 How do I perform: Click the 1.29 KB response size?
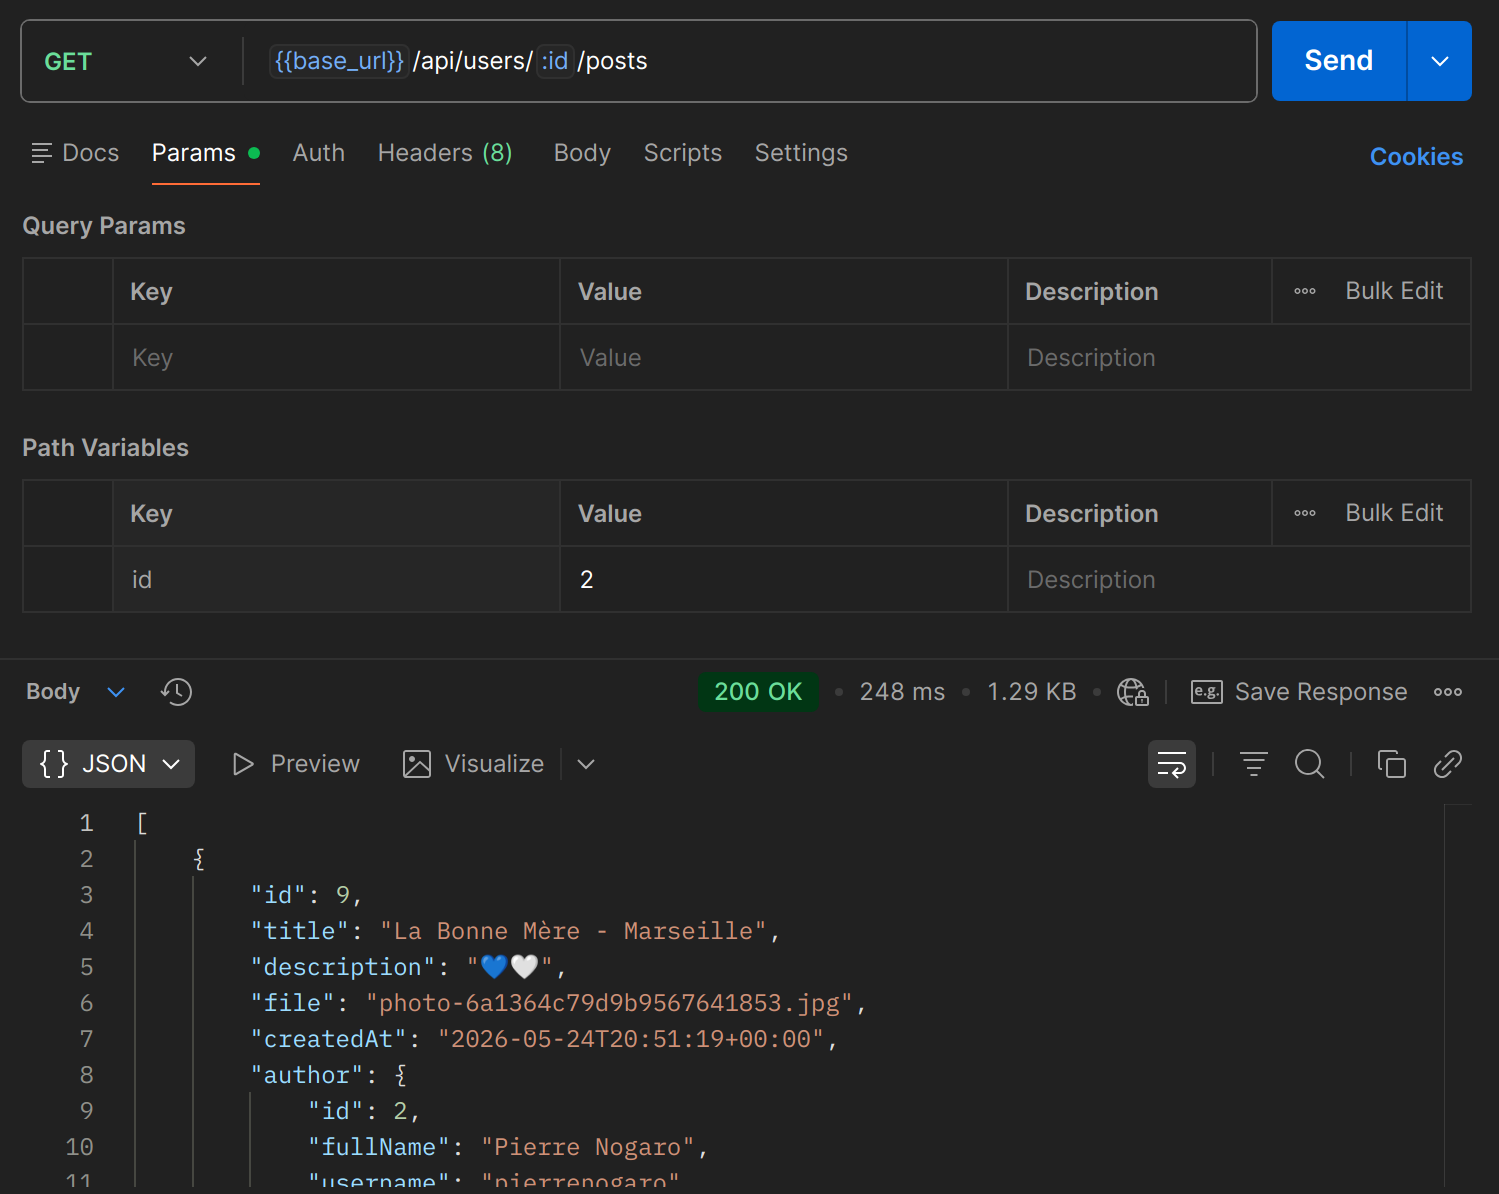(1031, 692)
